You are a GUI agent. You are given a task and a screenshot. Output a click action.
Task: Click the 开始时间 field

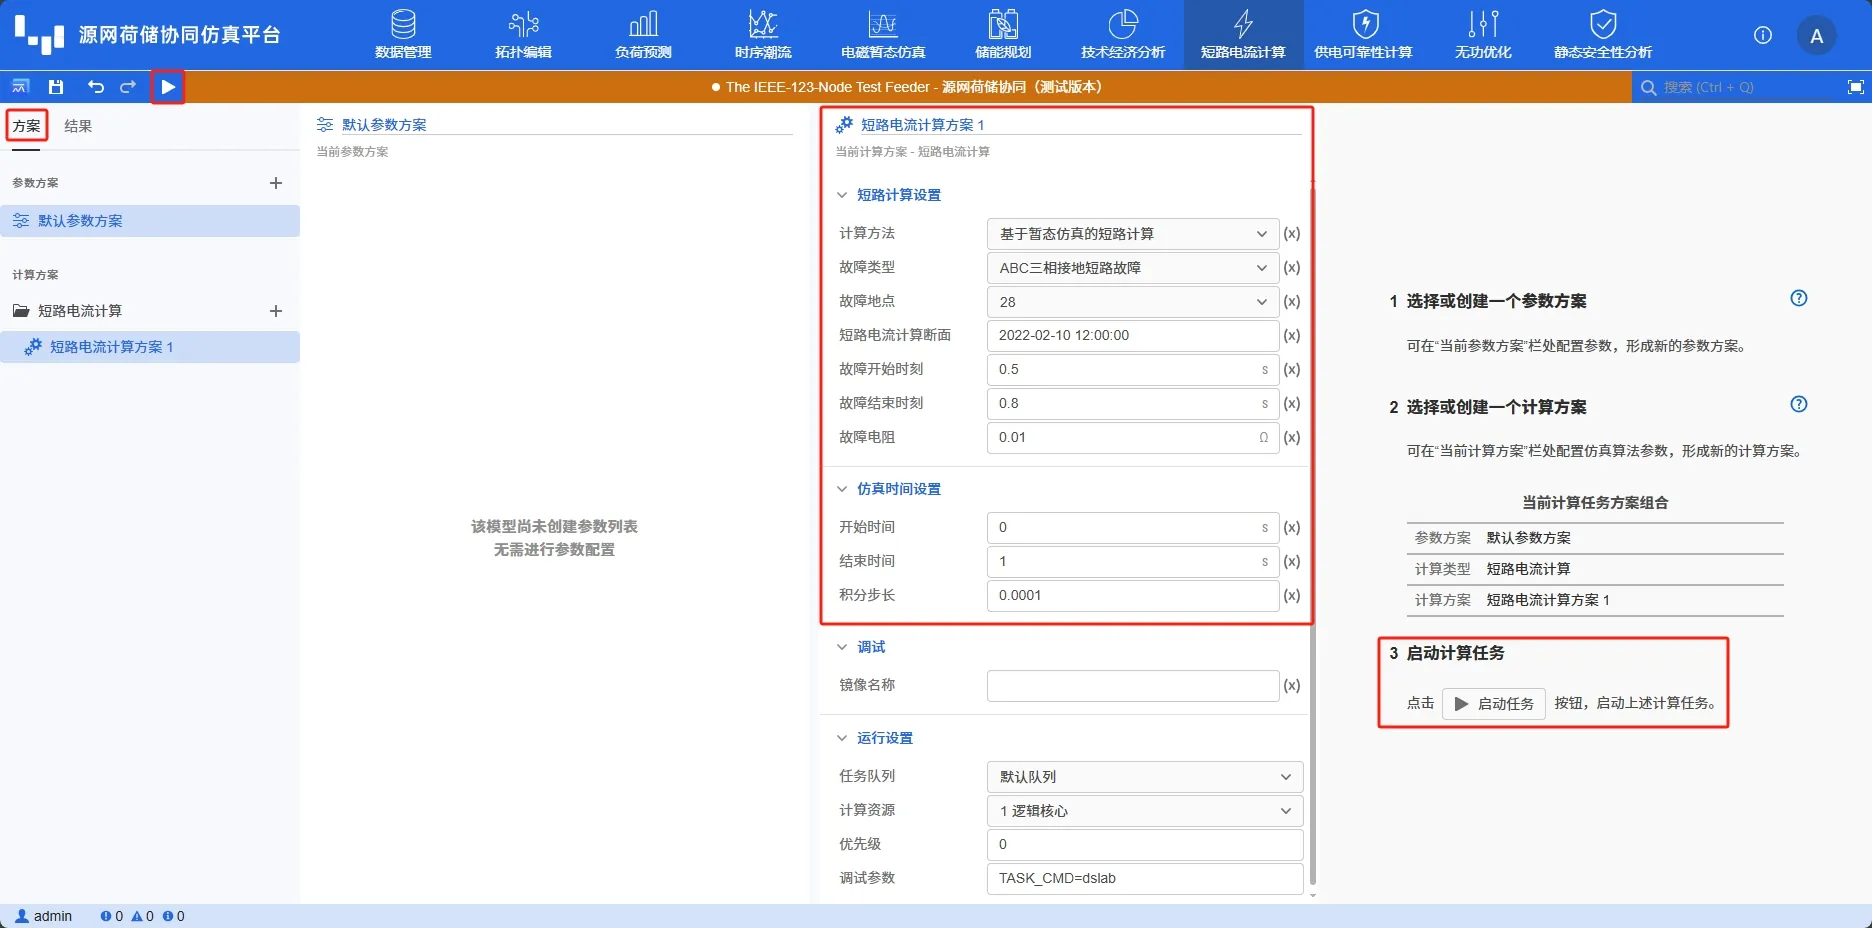1132,528
